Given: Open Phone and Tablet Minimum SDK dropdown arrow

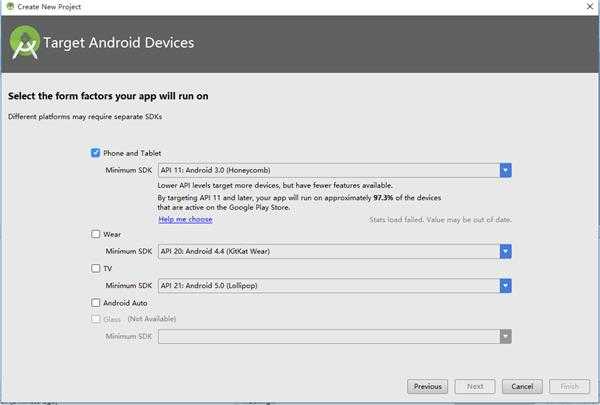Looking at the screenshot, I should (505, 170).
